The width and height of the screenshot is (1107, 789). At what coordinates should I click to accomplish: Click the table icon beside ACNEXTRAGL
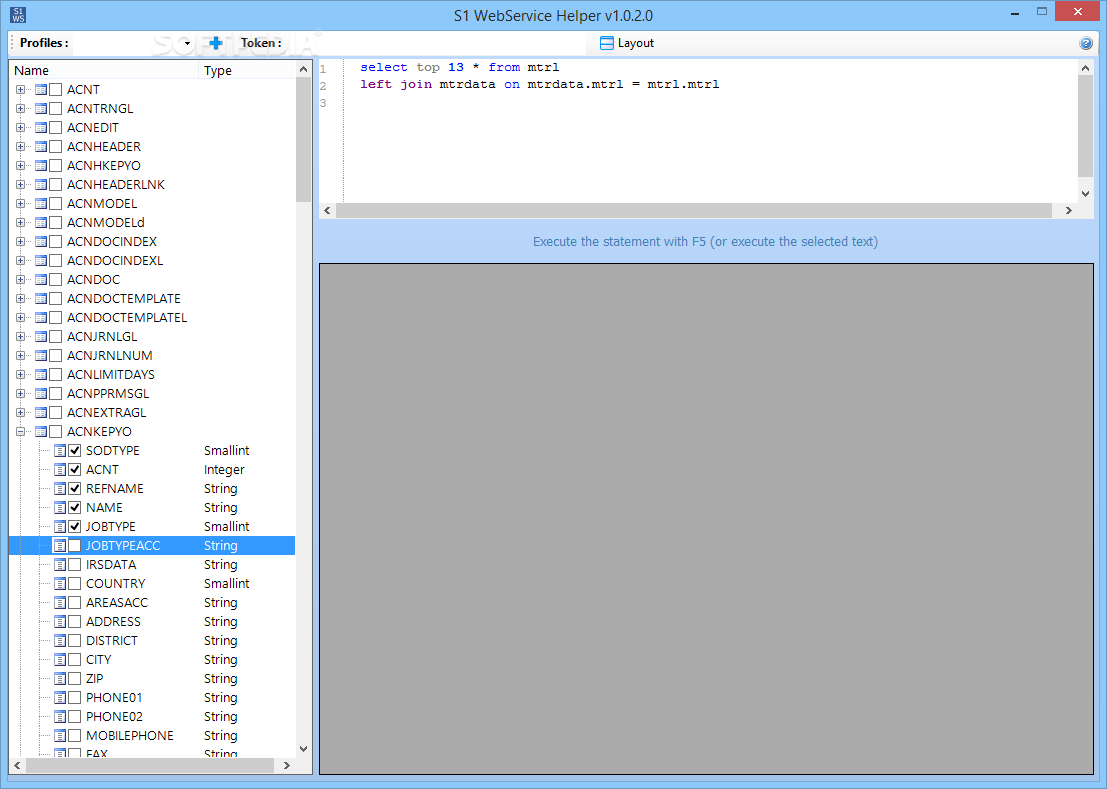point(41,412)
